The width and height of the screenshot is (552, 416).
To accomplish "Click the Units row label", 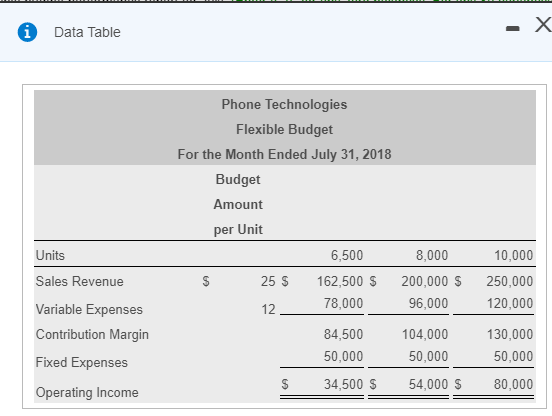I will click(50, 255).
